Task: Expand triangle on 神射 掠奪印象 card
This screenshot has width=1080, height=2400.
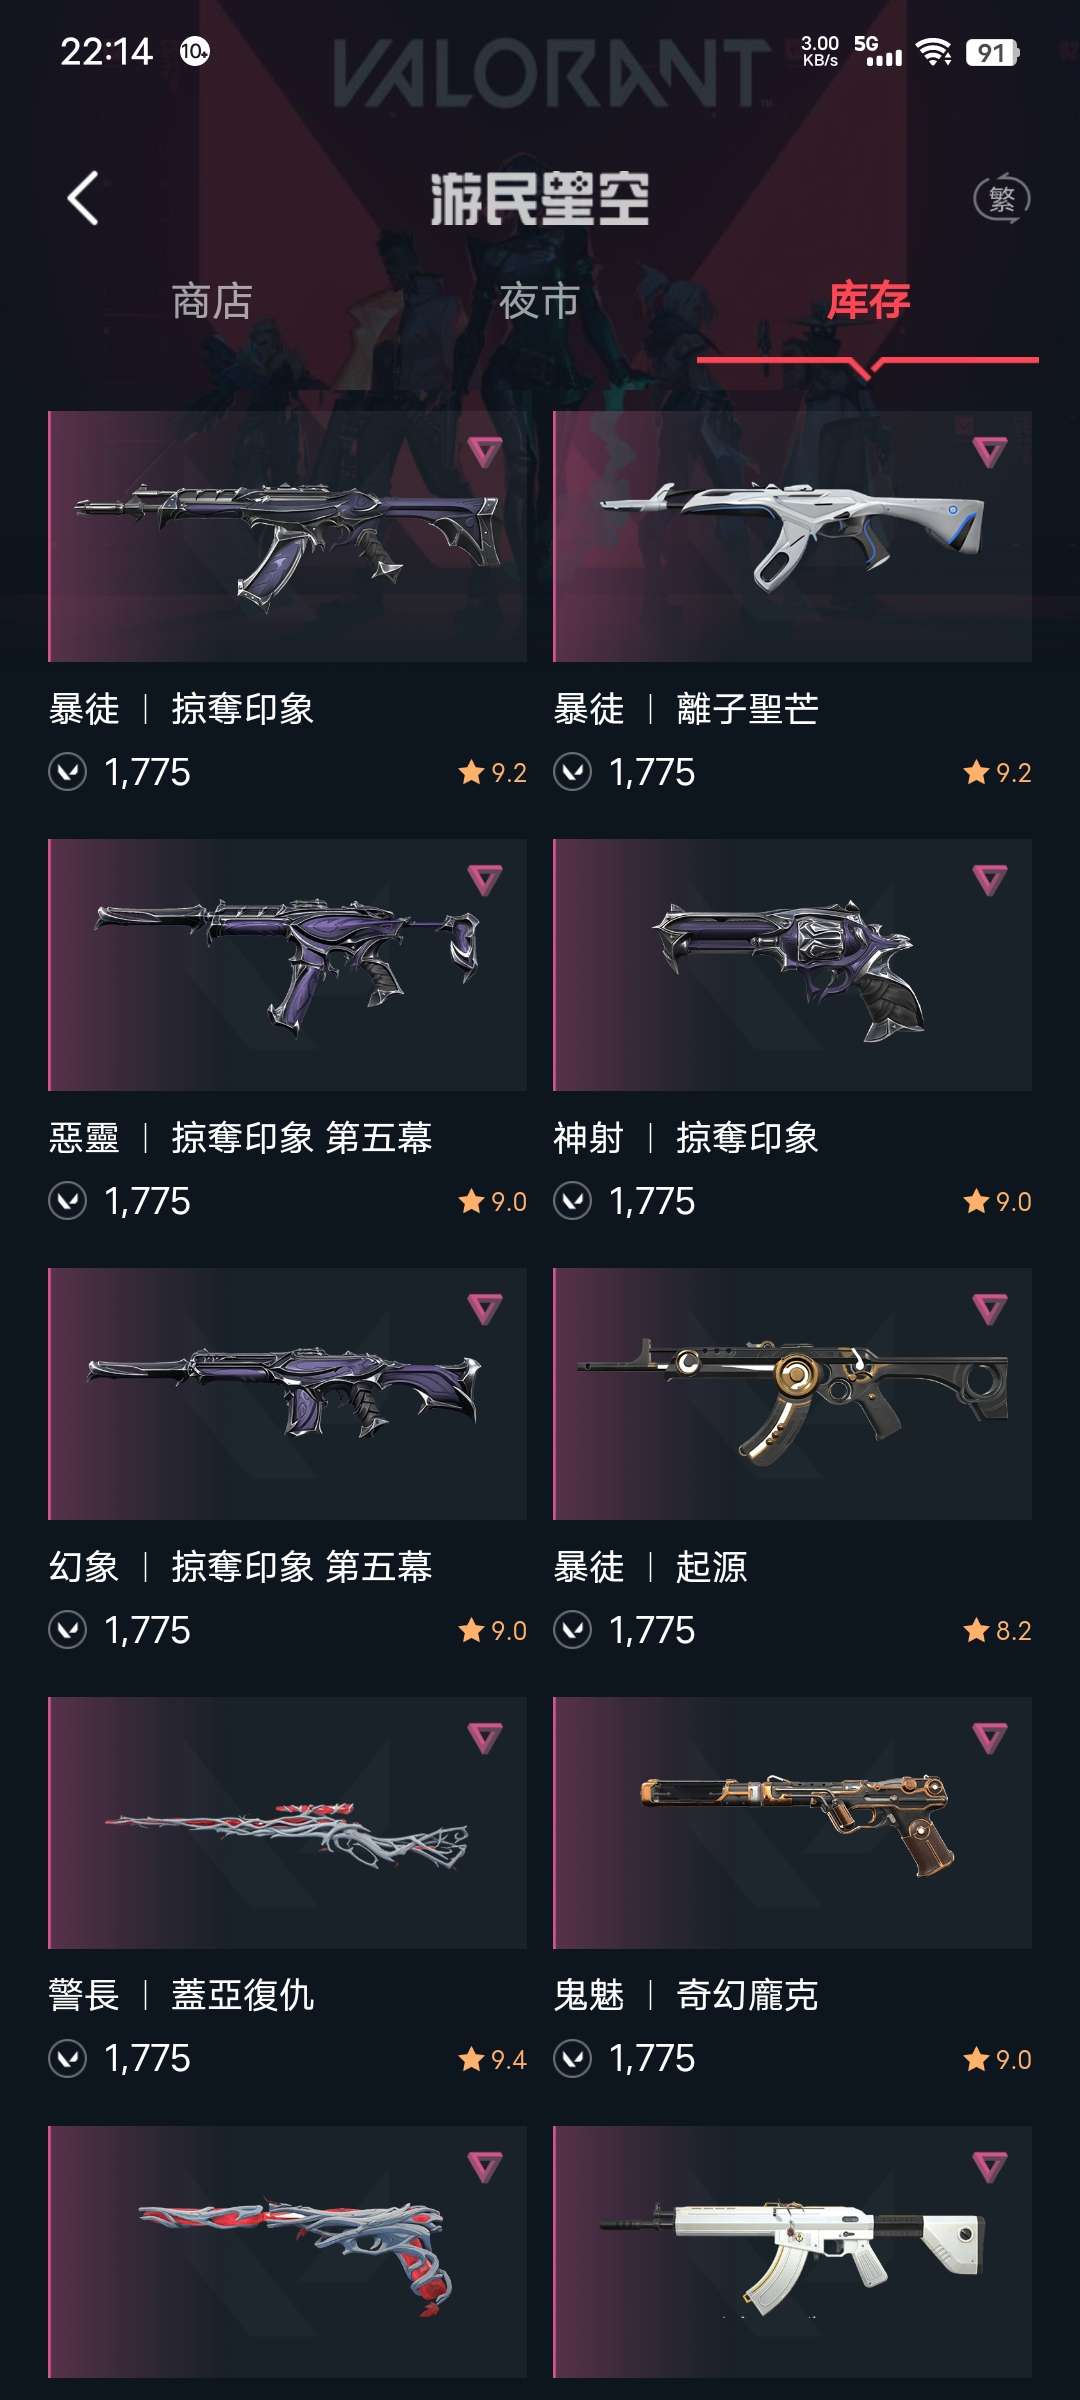Action: (990, 880)
